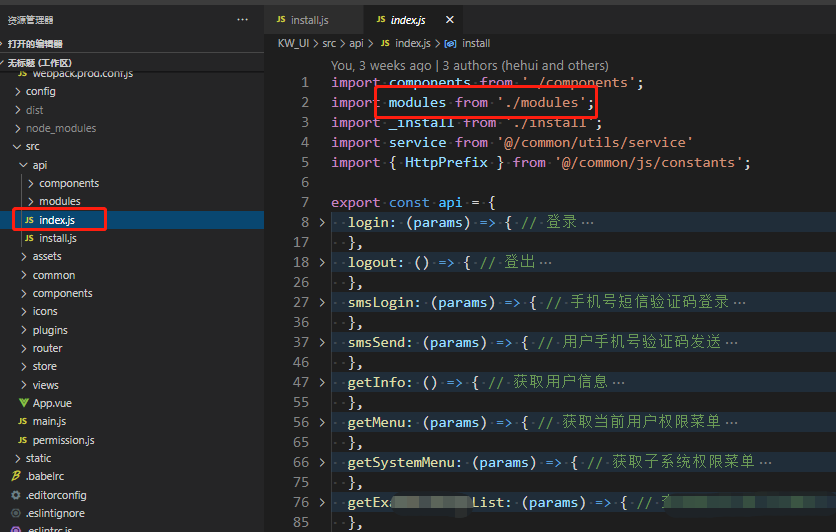The image size is (836, 532).
Task: Click the ESLint icon next to .eslintignore
Action: 16,513
